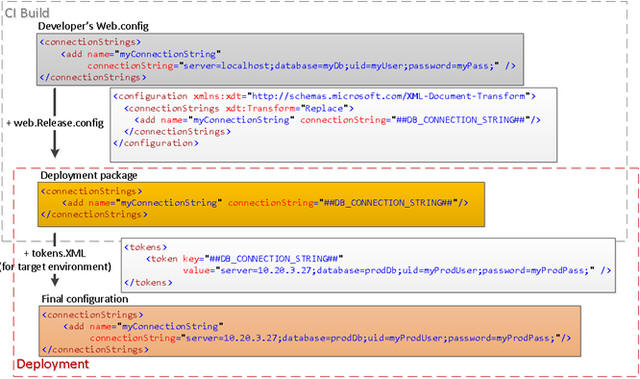This screenshot has width=640, height=379.
Task: Click the configuration xmlns:xdt schema line
Action: click(x=324, y=96)
